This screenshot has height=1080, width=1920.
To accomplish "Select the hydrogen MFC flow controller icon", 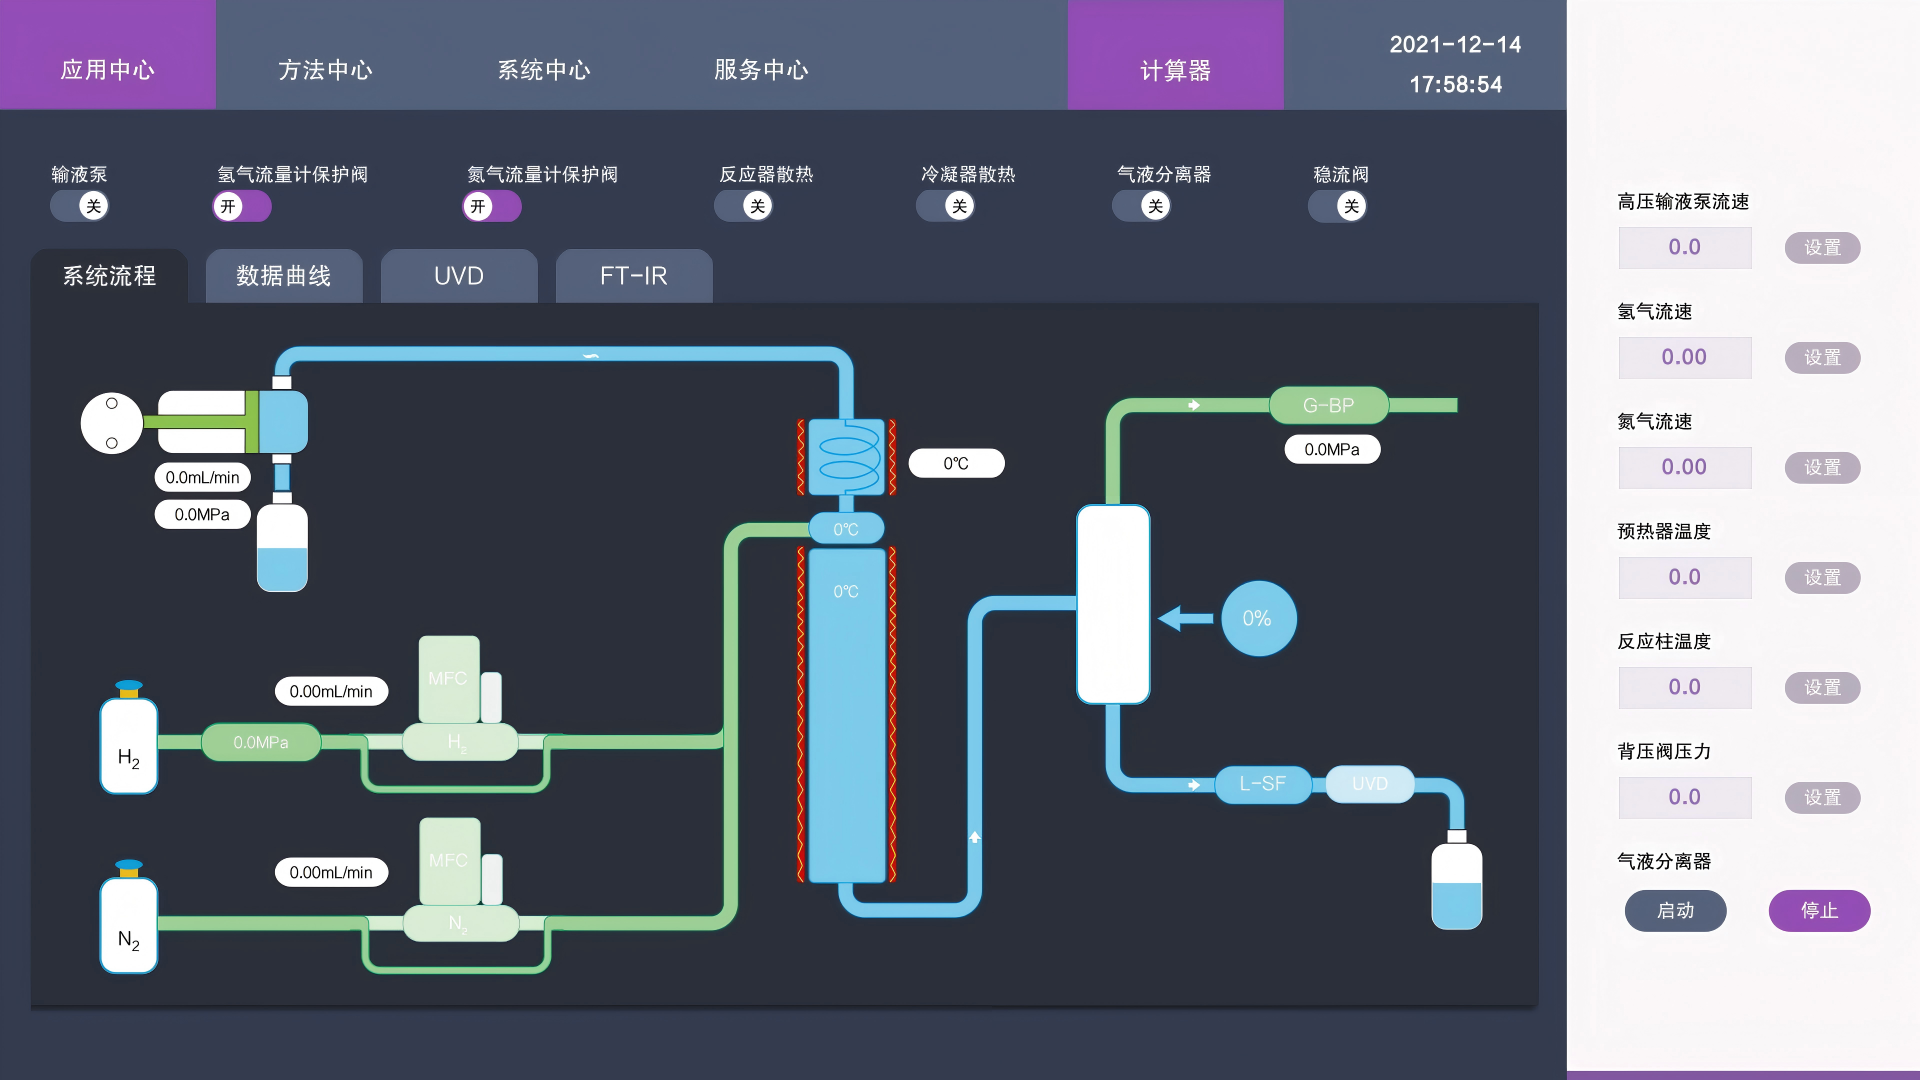I will (x=449, y=680).
